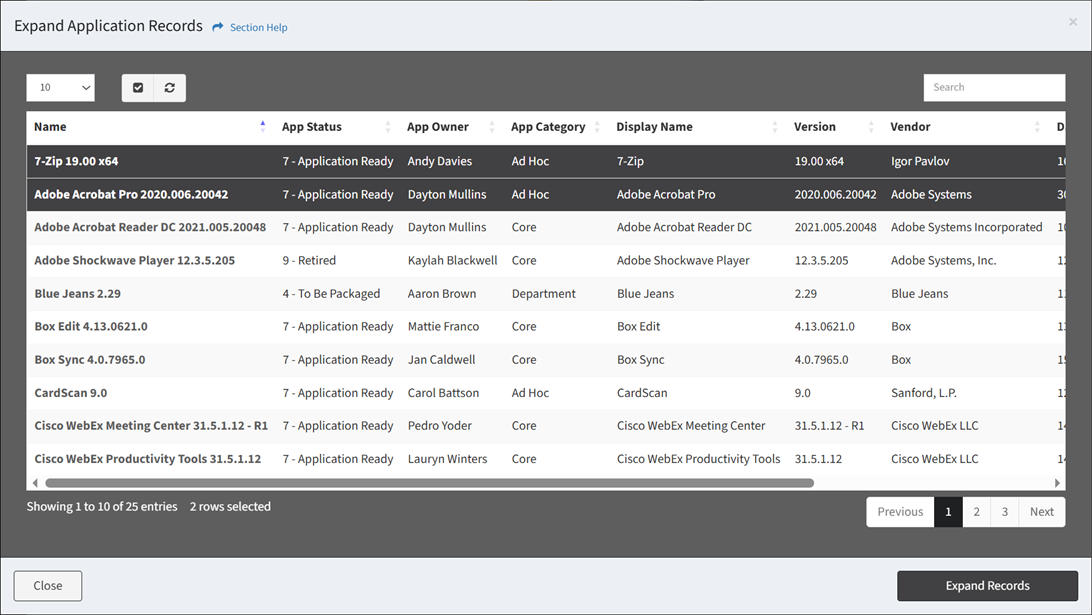Screen dimensions: 1092x615
Task: Click sort icon on Display Name column
Action: point(775,127)
